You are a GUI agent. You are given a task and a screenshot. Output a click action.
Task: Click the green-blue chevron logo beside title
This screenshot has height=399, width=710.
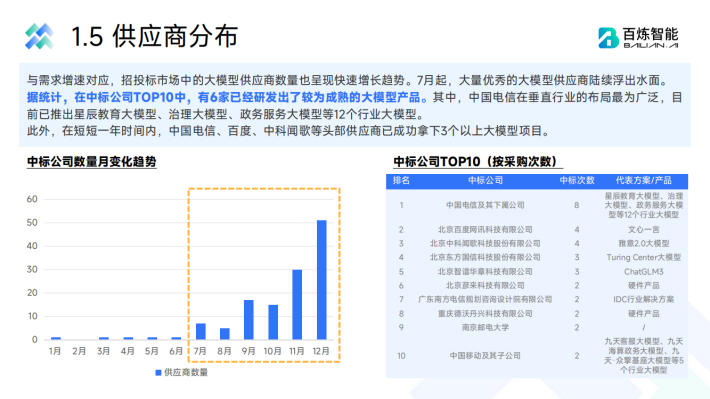pos(39,36)
